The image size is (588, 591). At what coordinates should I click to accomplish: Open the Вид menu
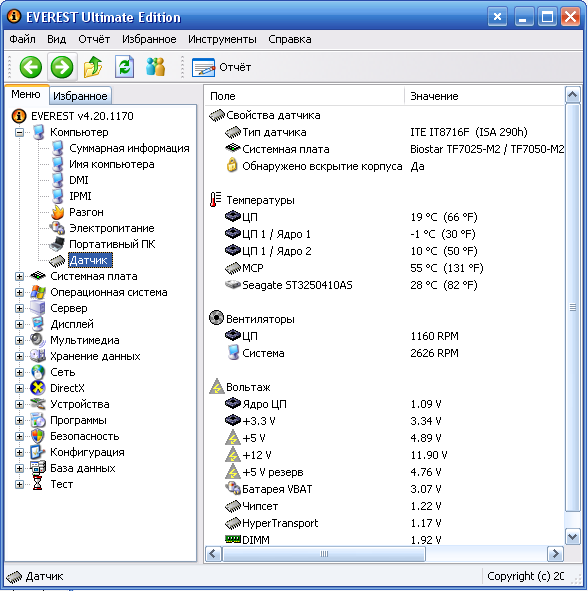(57, 39)
